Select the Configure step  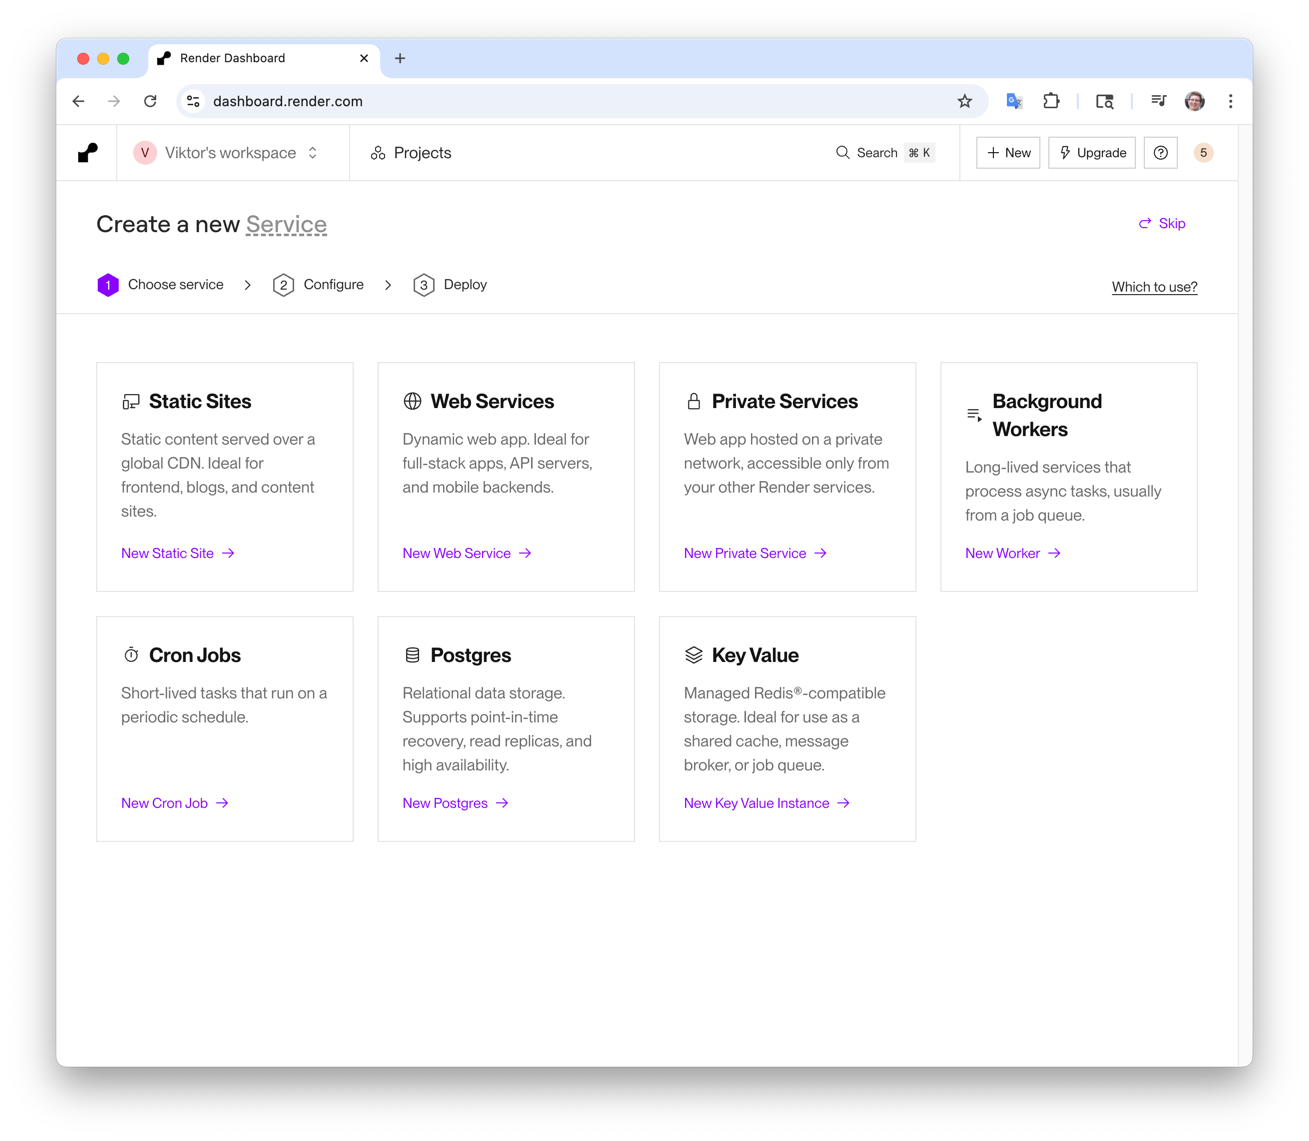coord(319,285)
